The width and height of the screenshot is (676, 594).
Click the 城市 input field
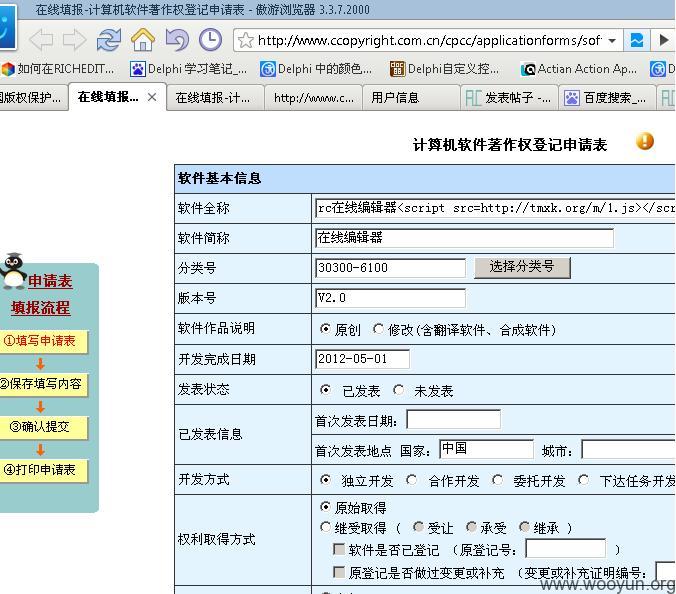tap(628, 449)
